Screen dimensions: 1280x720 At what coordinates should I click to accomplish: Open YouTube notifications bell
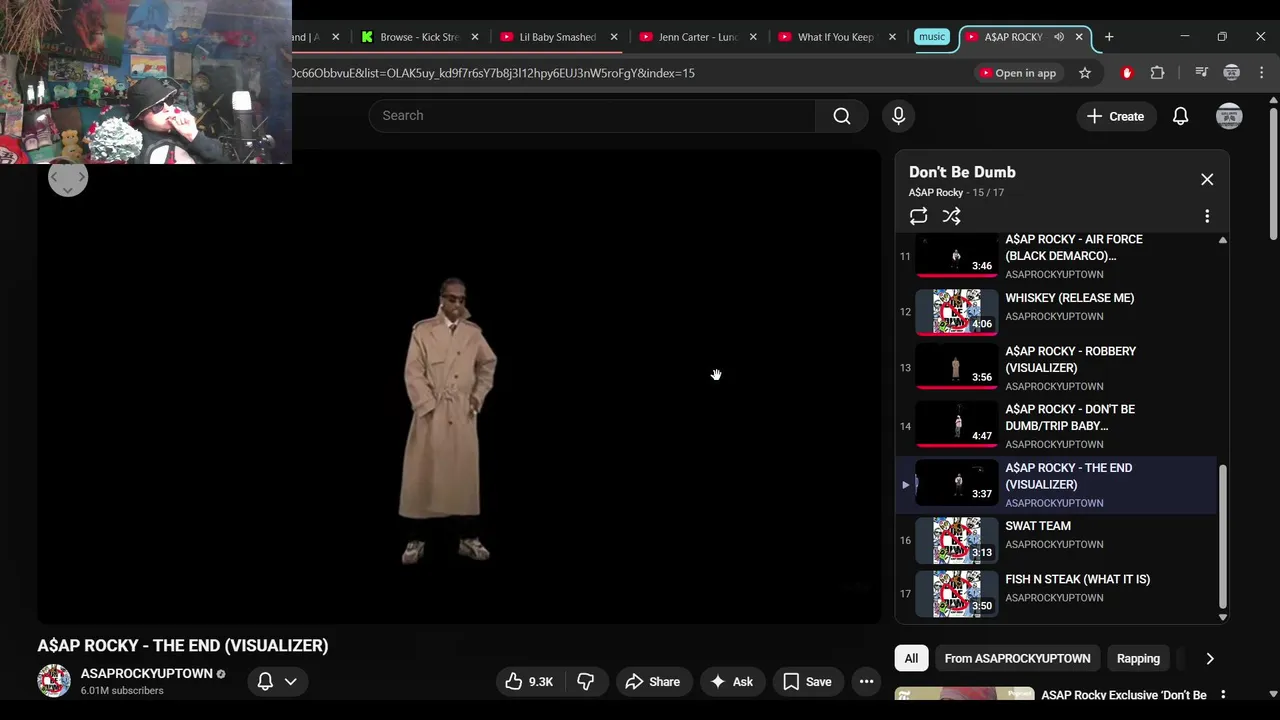coord(1180,116)
